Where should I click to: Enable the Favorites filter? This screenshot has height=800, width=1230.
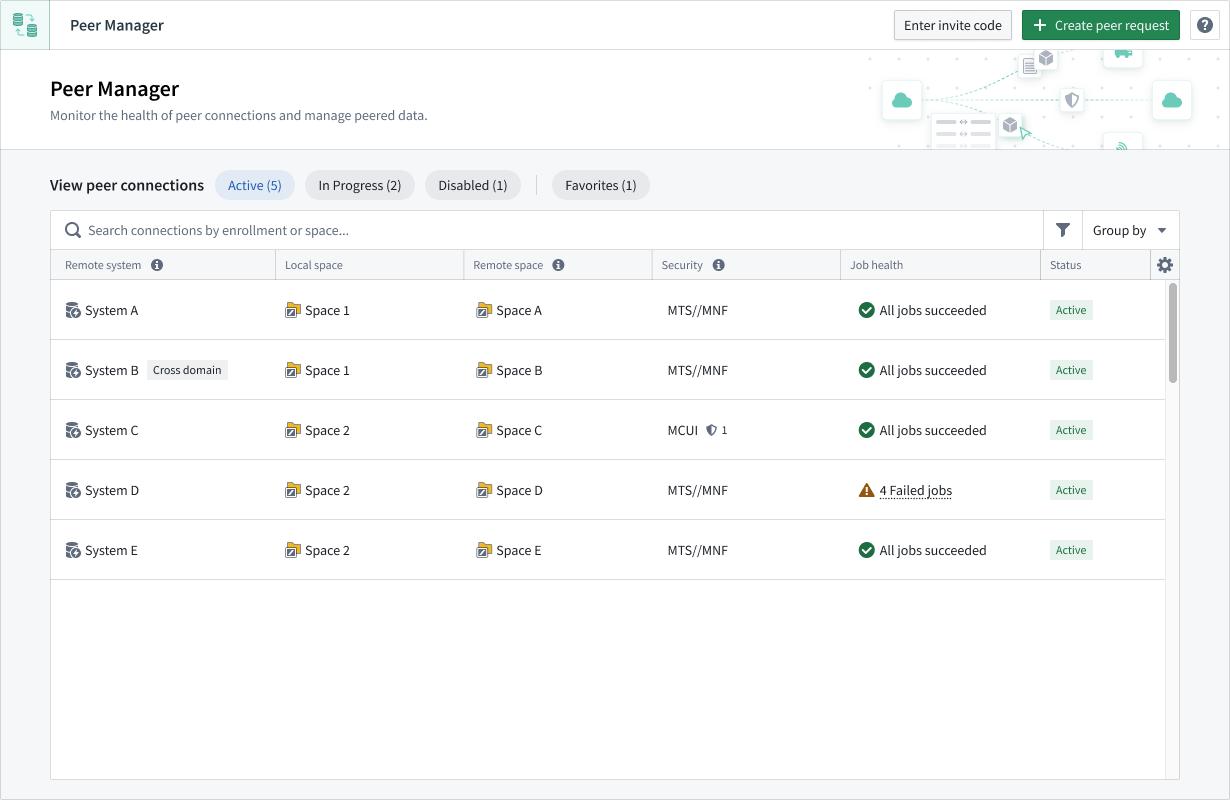600,185
